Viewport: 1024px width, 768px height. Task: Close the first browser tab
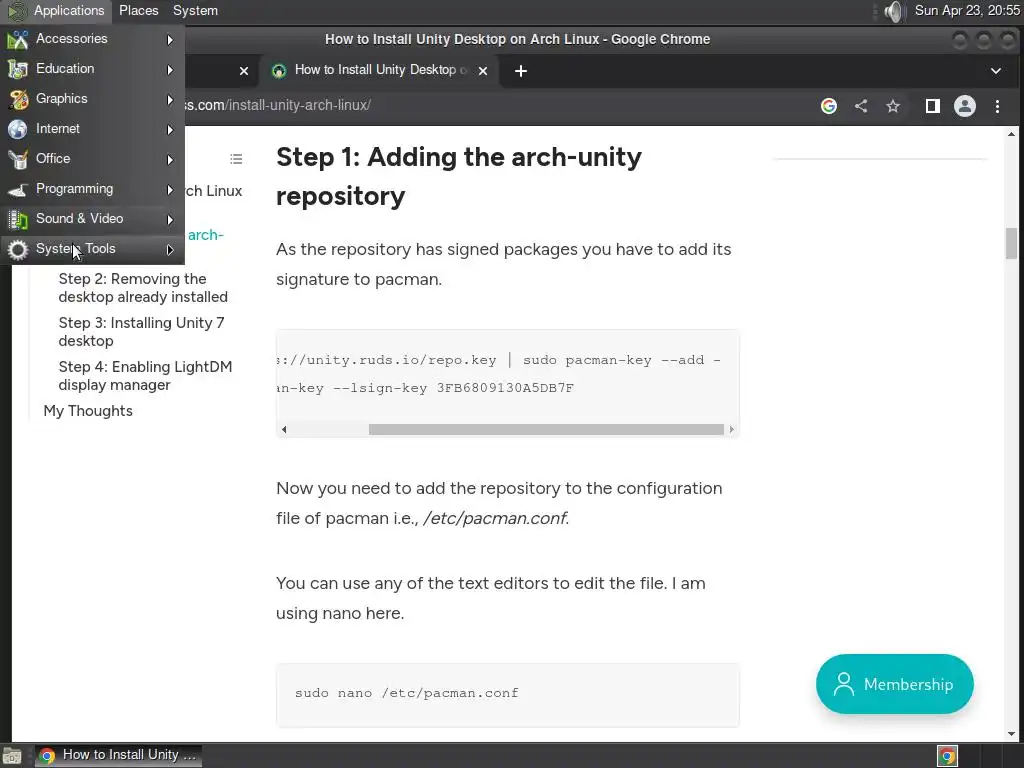tap(244, 71)
